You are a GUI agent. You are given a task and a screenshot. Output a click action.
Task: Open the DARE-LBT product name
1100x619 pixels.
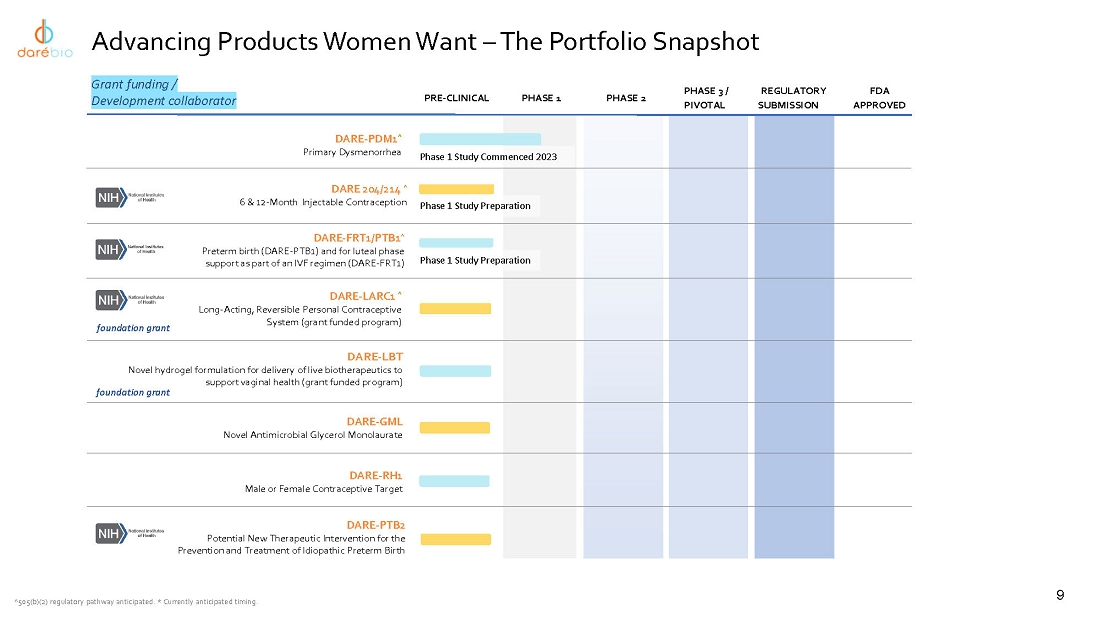coord(374,356)
